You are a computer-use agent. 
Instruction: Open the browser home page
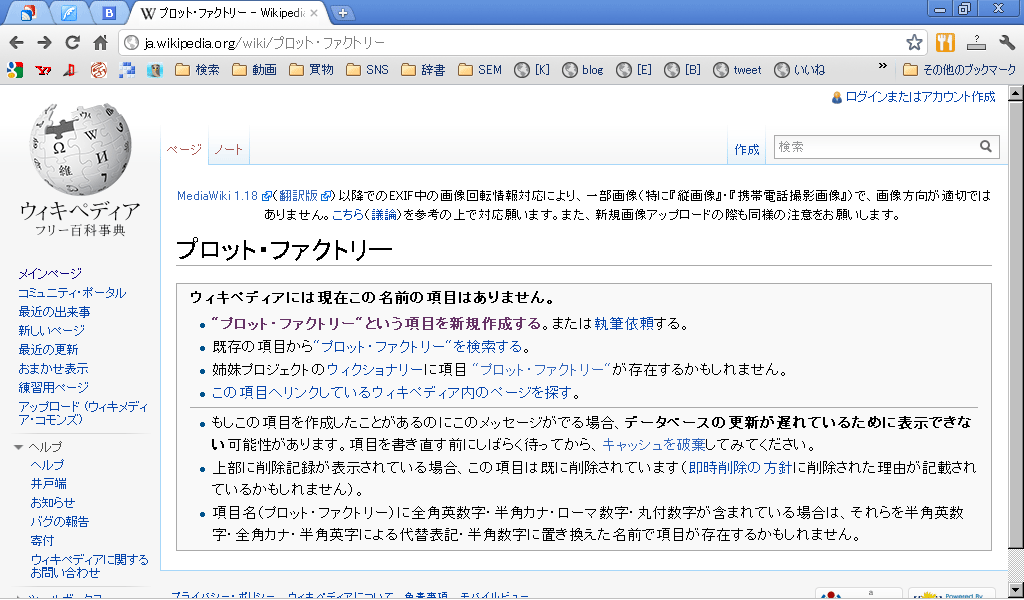click(x=101, y=43)
